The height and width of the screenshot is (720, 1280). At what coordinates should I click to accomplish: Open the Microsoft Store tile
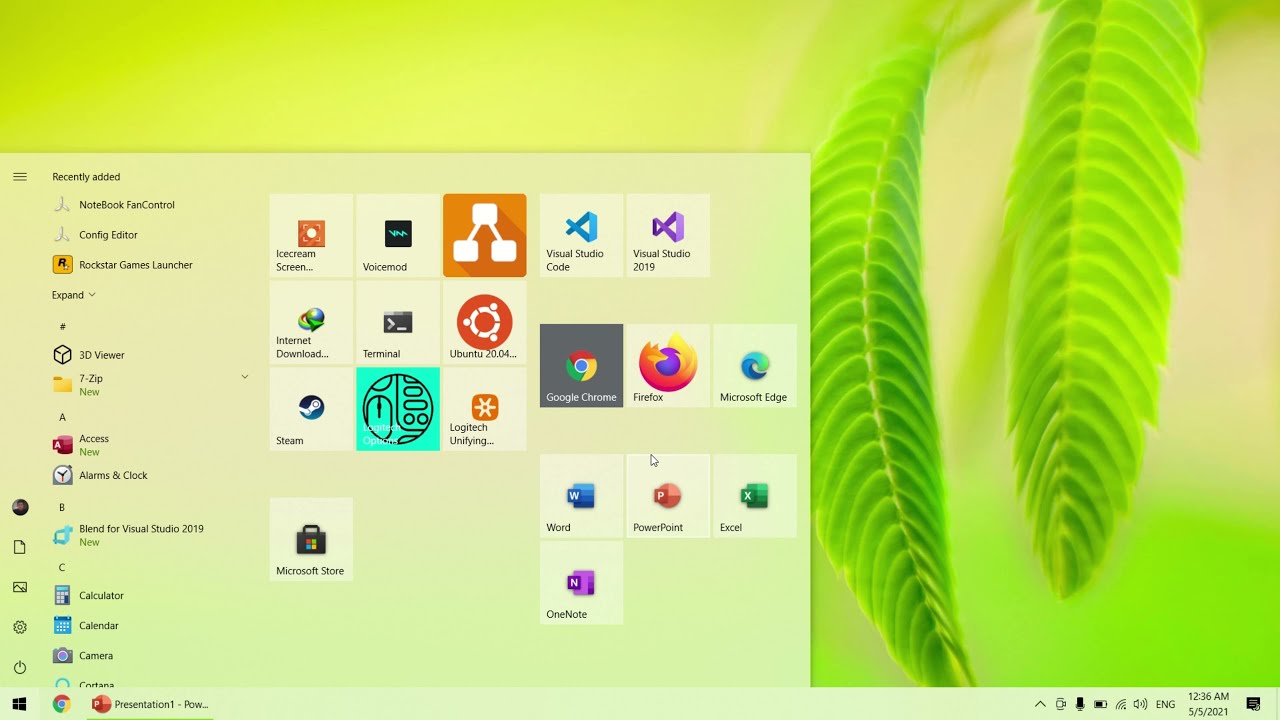(311, 539)
